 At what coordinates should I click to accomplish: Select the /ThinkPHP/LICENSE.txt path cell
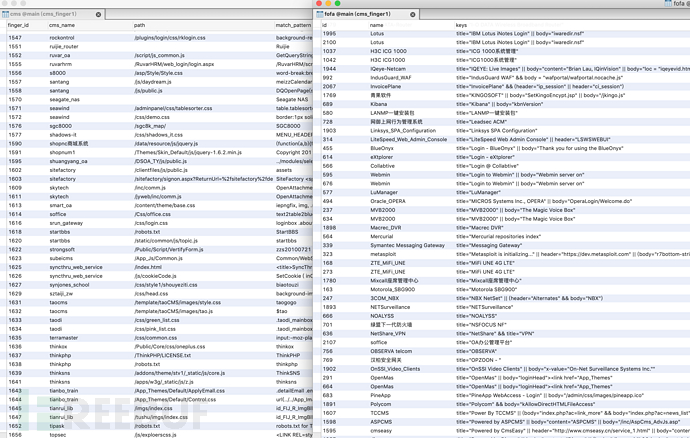coord(162,356)
